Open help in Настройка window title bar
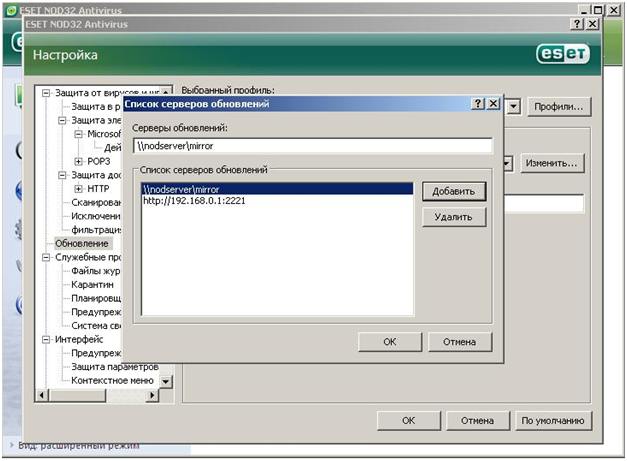The height and width of the screenshot is (461, 627). point(577,24)
